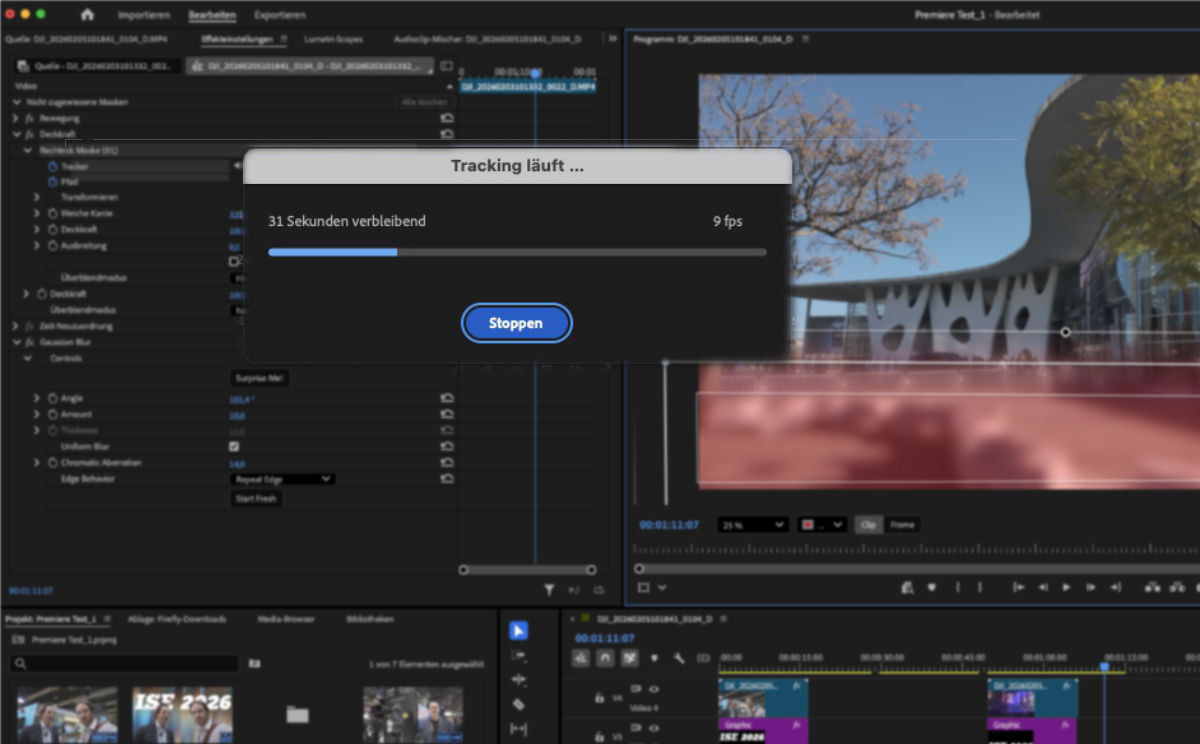Viewport: 1200px width, 744px height.
Task: Toggle stopwatch for Chromatic Aberration
Action: tap(52, 463)
